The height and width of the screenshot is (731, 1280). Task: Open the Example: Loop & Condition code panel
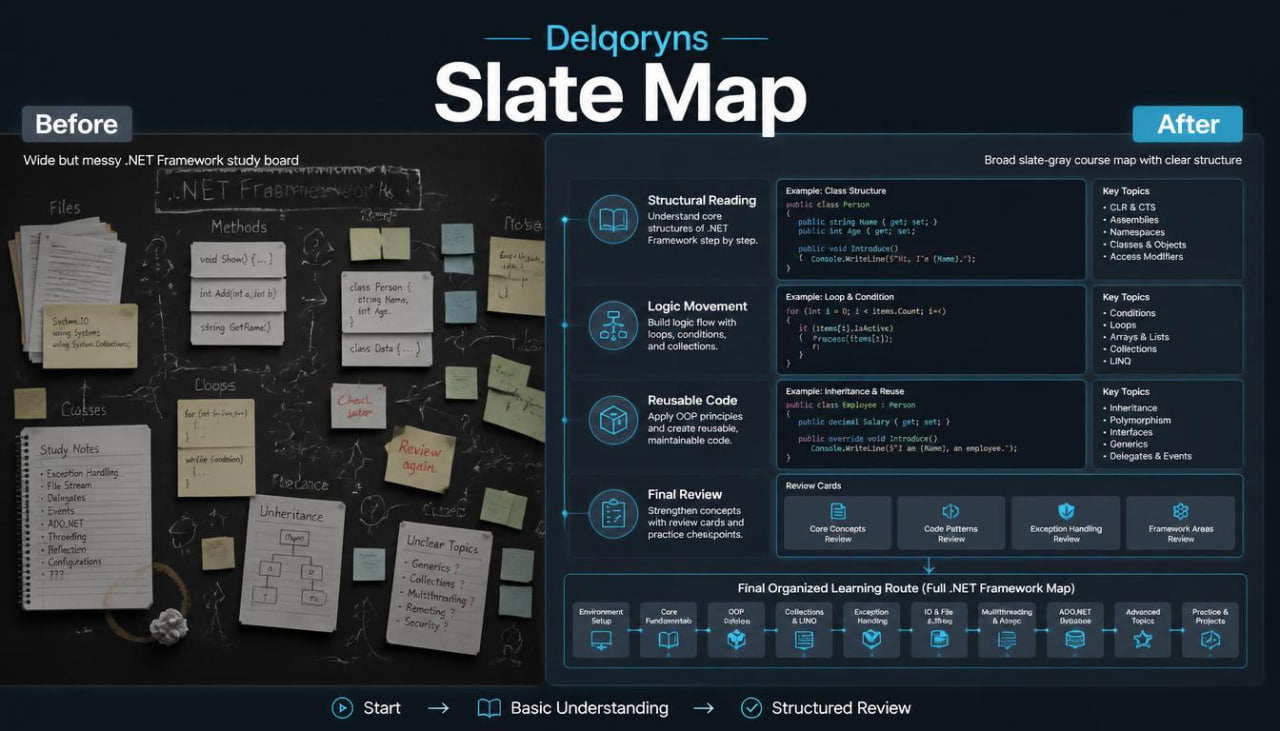(x=931, y=328)
